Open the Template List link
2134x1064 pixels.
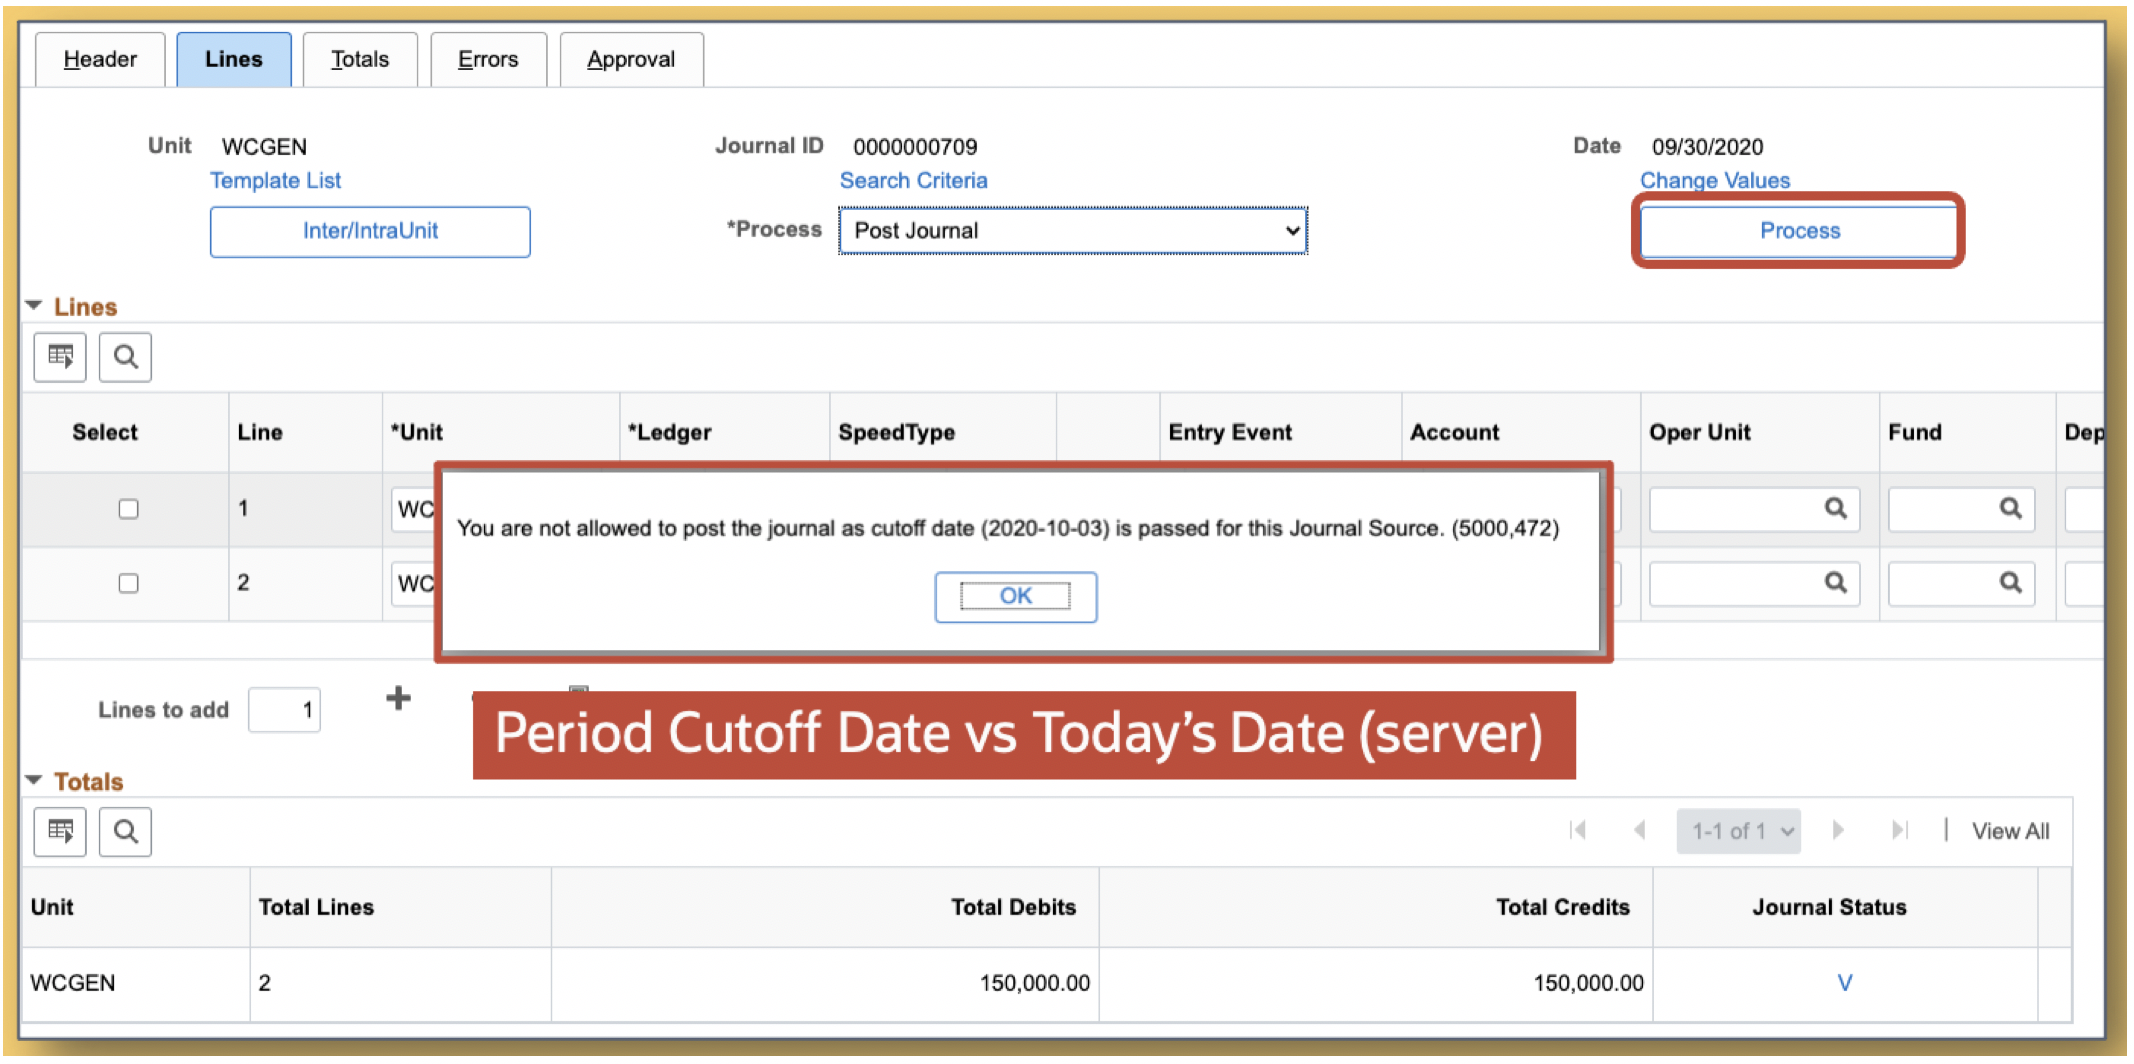(275, 180)
